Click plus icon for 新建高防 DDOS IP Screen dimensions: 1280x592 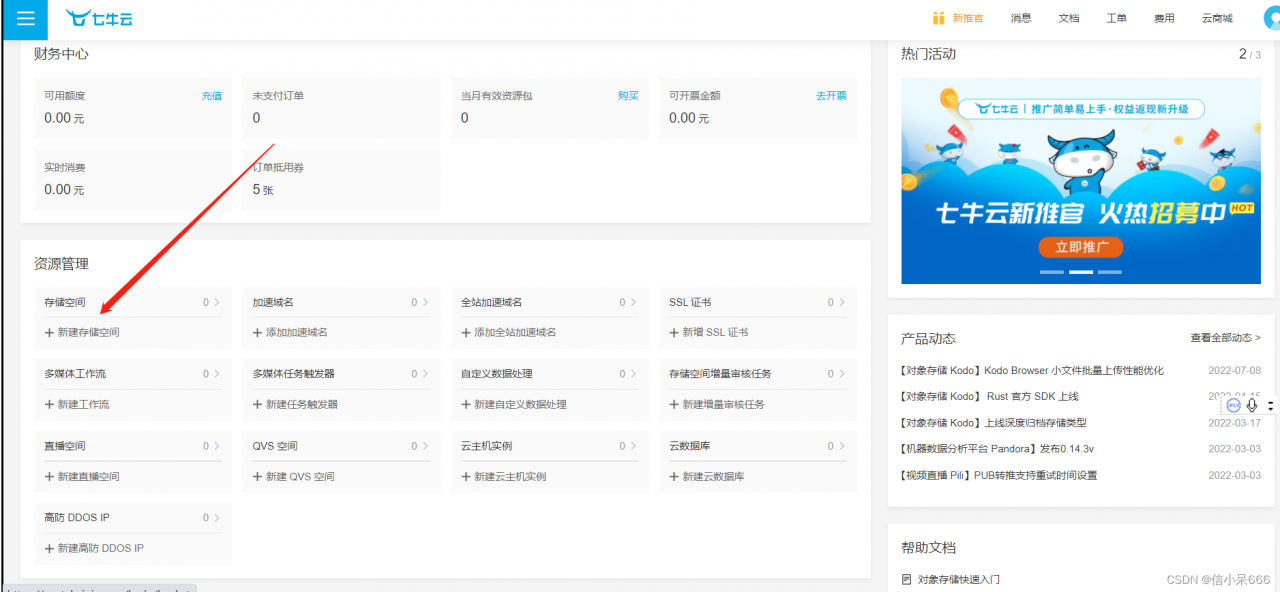(x=49, y=548)
